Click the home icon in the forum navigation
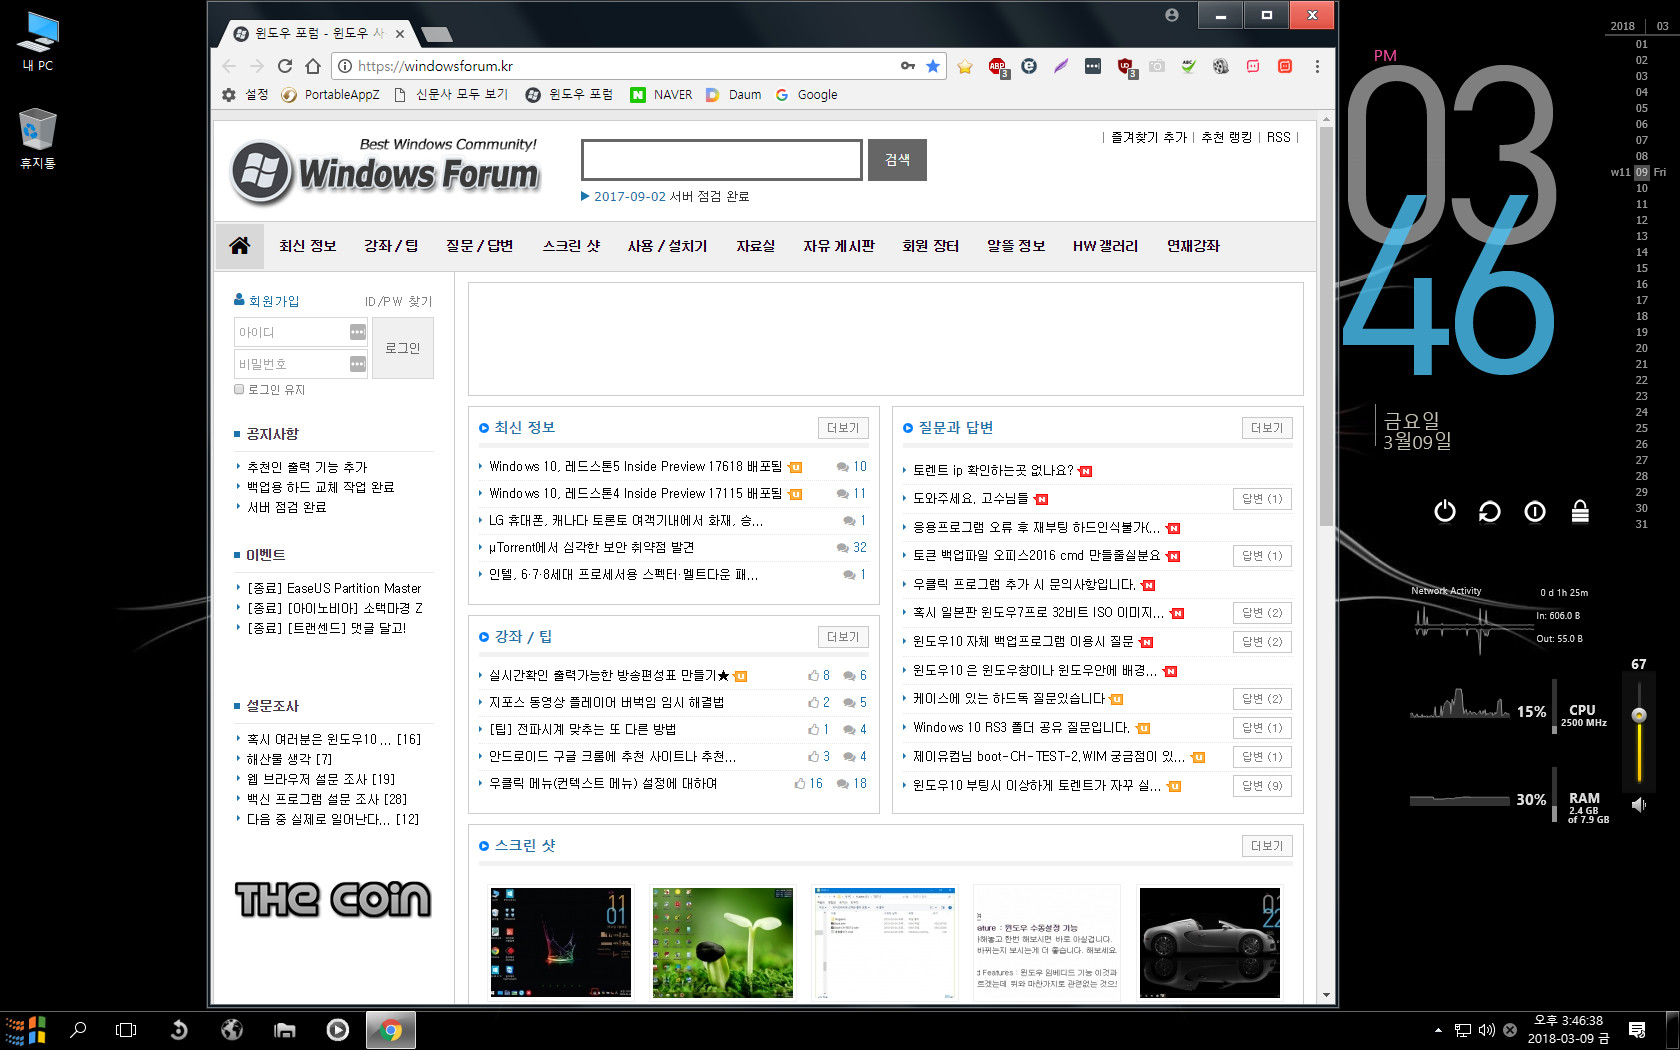The image size is (1680, 1050). click(240, 246)
